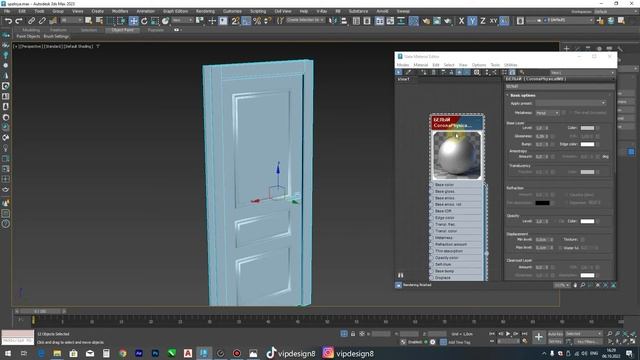Click the Mirror tool icon
This screenshot has width=640, height=360.
point(333,21)
